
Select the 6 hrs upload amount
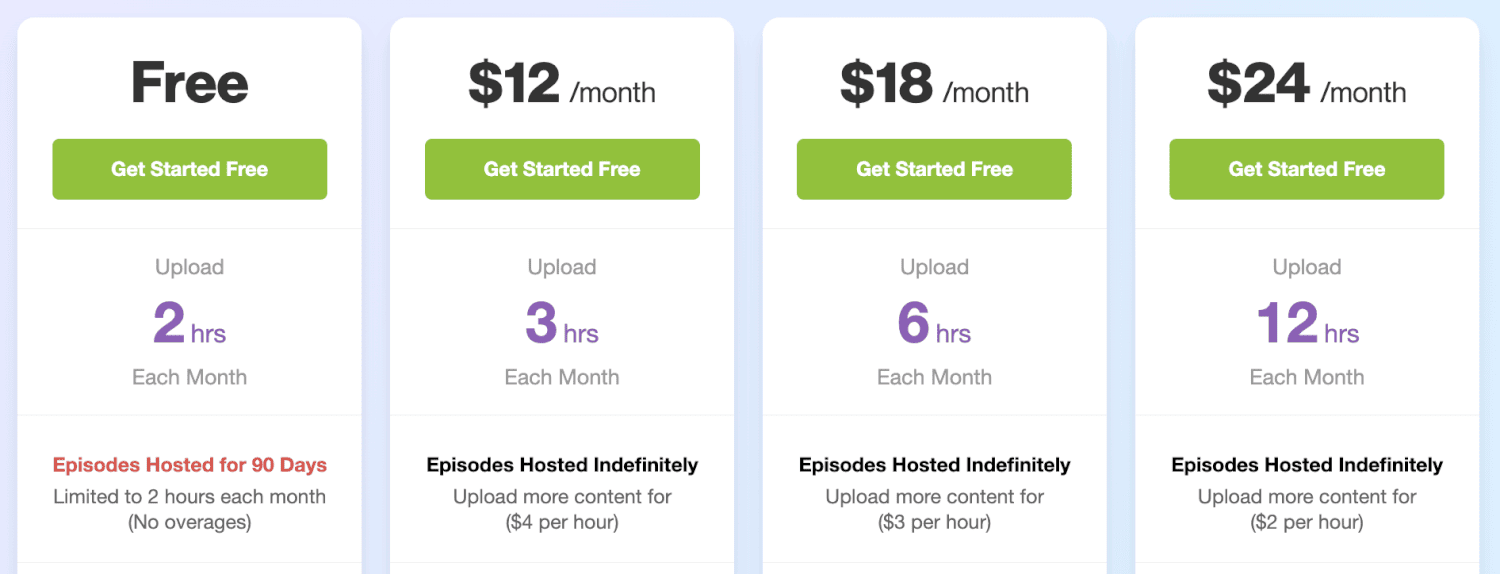[x=934, y=323]
